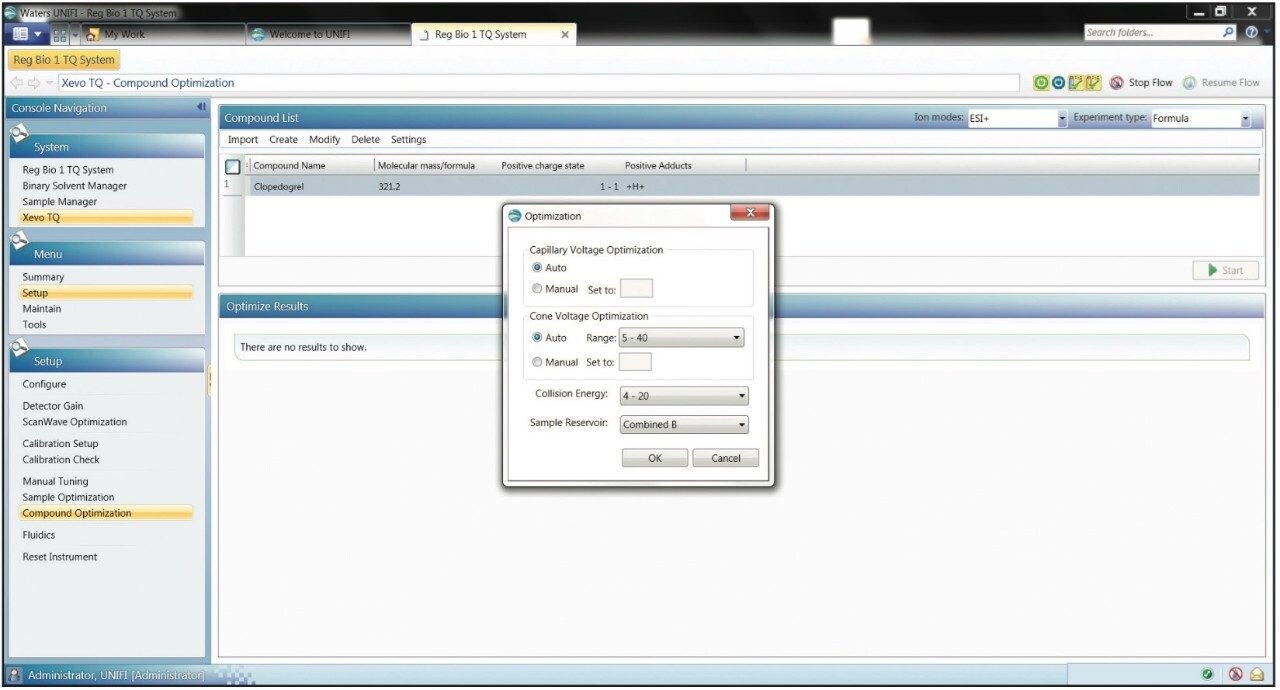This screenshot has height=690, width=1280.
Task: Open the main application menu dropdown
Action: pos(27,35)
